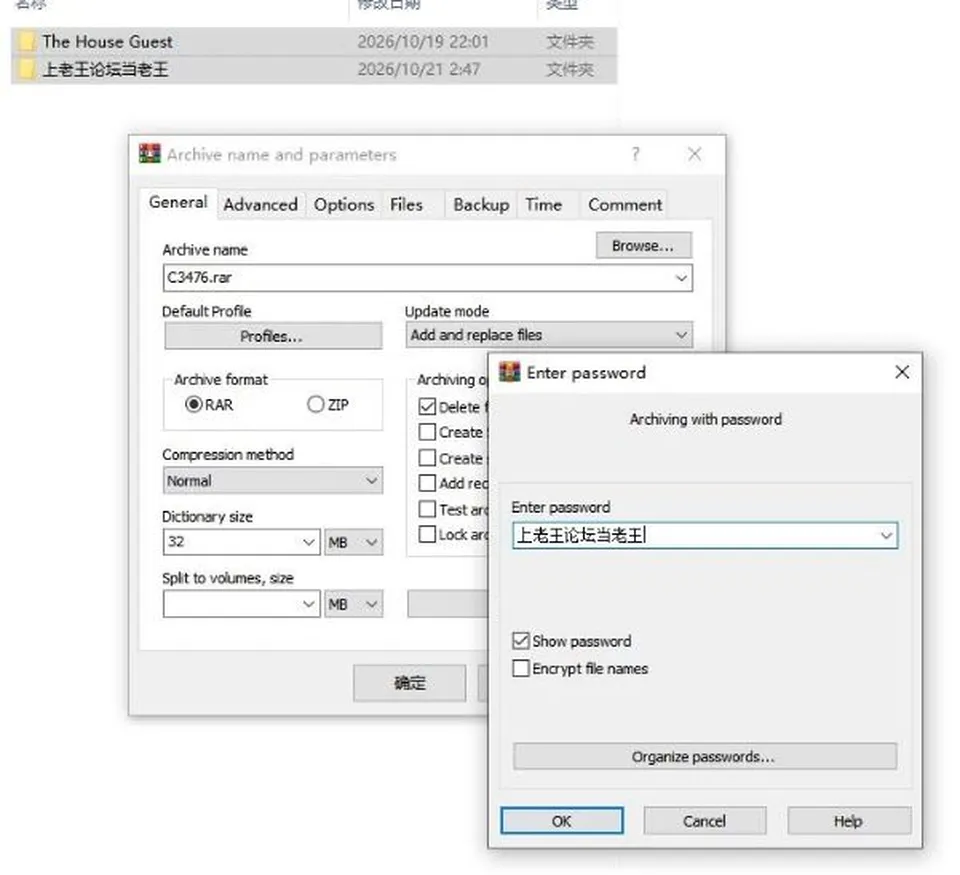
Task: Close the Enter password dialog
Action: point(901,372)
